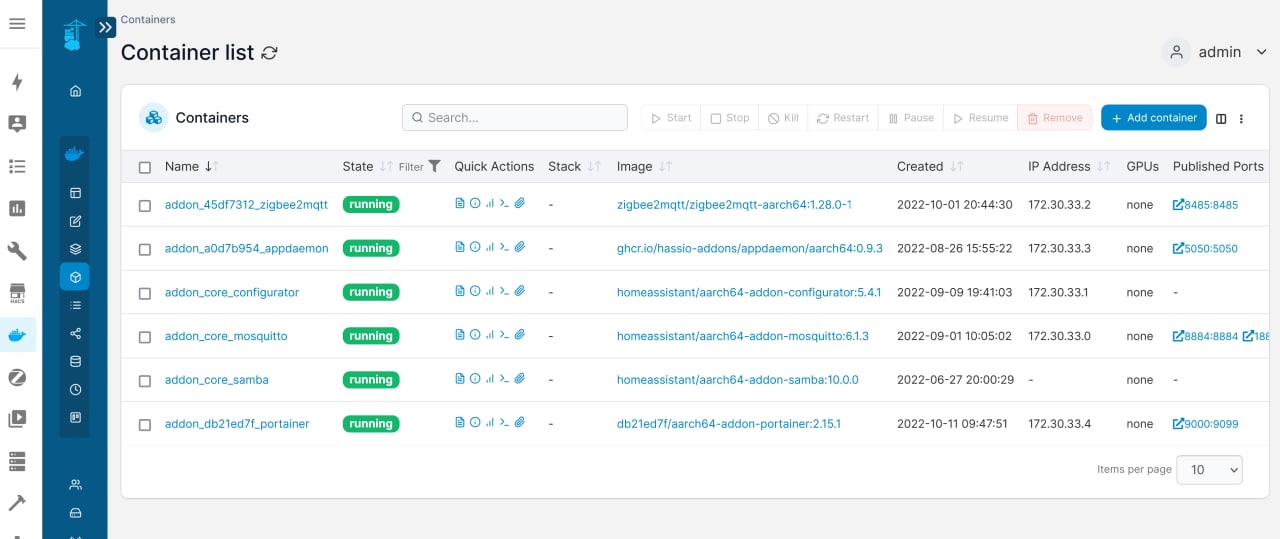Expand Portainer sidebar with double-chevron button
Viewport: 1280px width, 539px height.
pyautogui.click(x=105, y=28)
